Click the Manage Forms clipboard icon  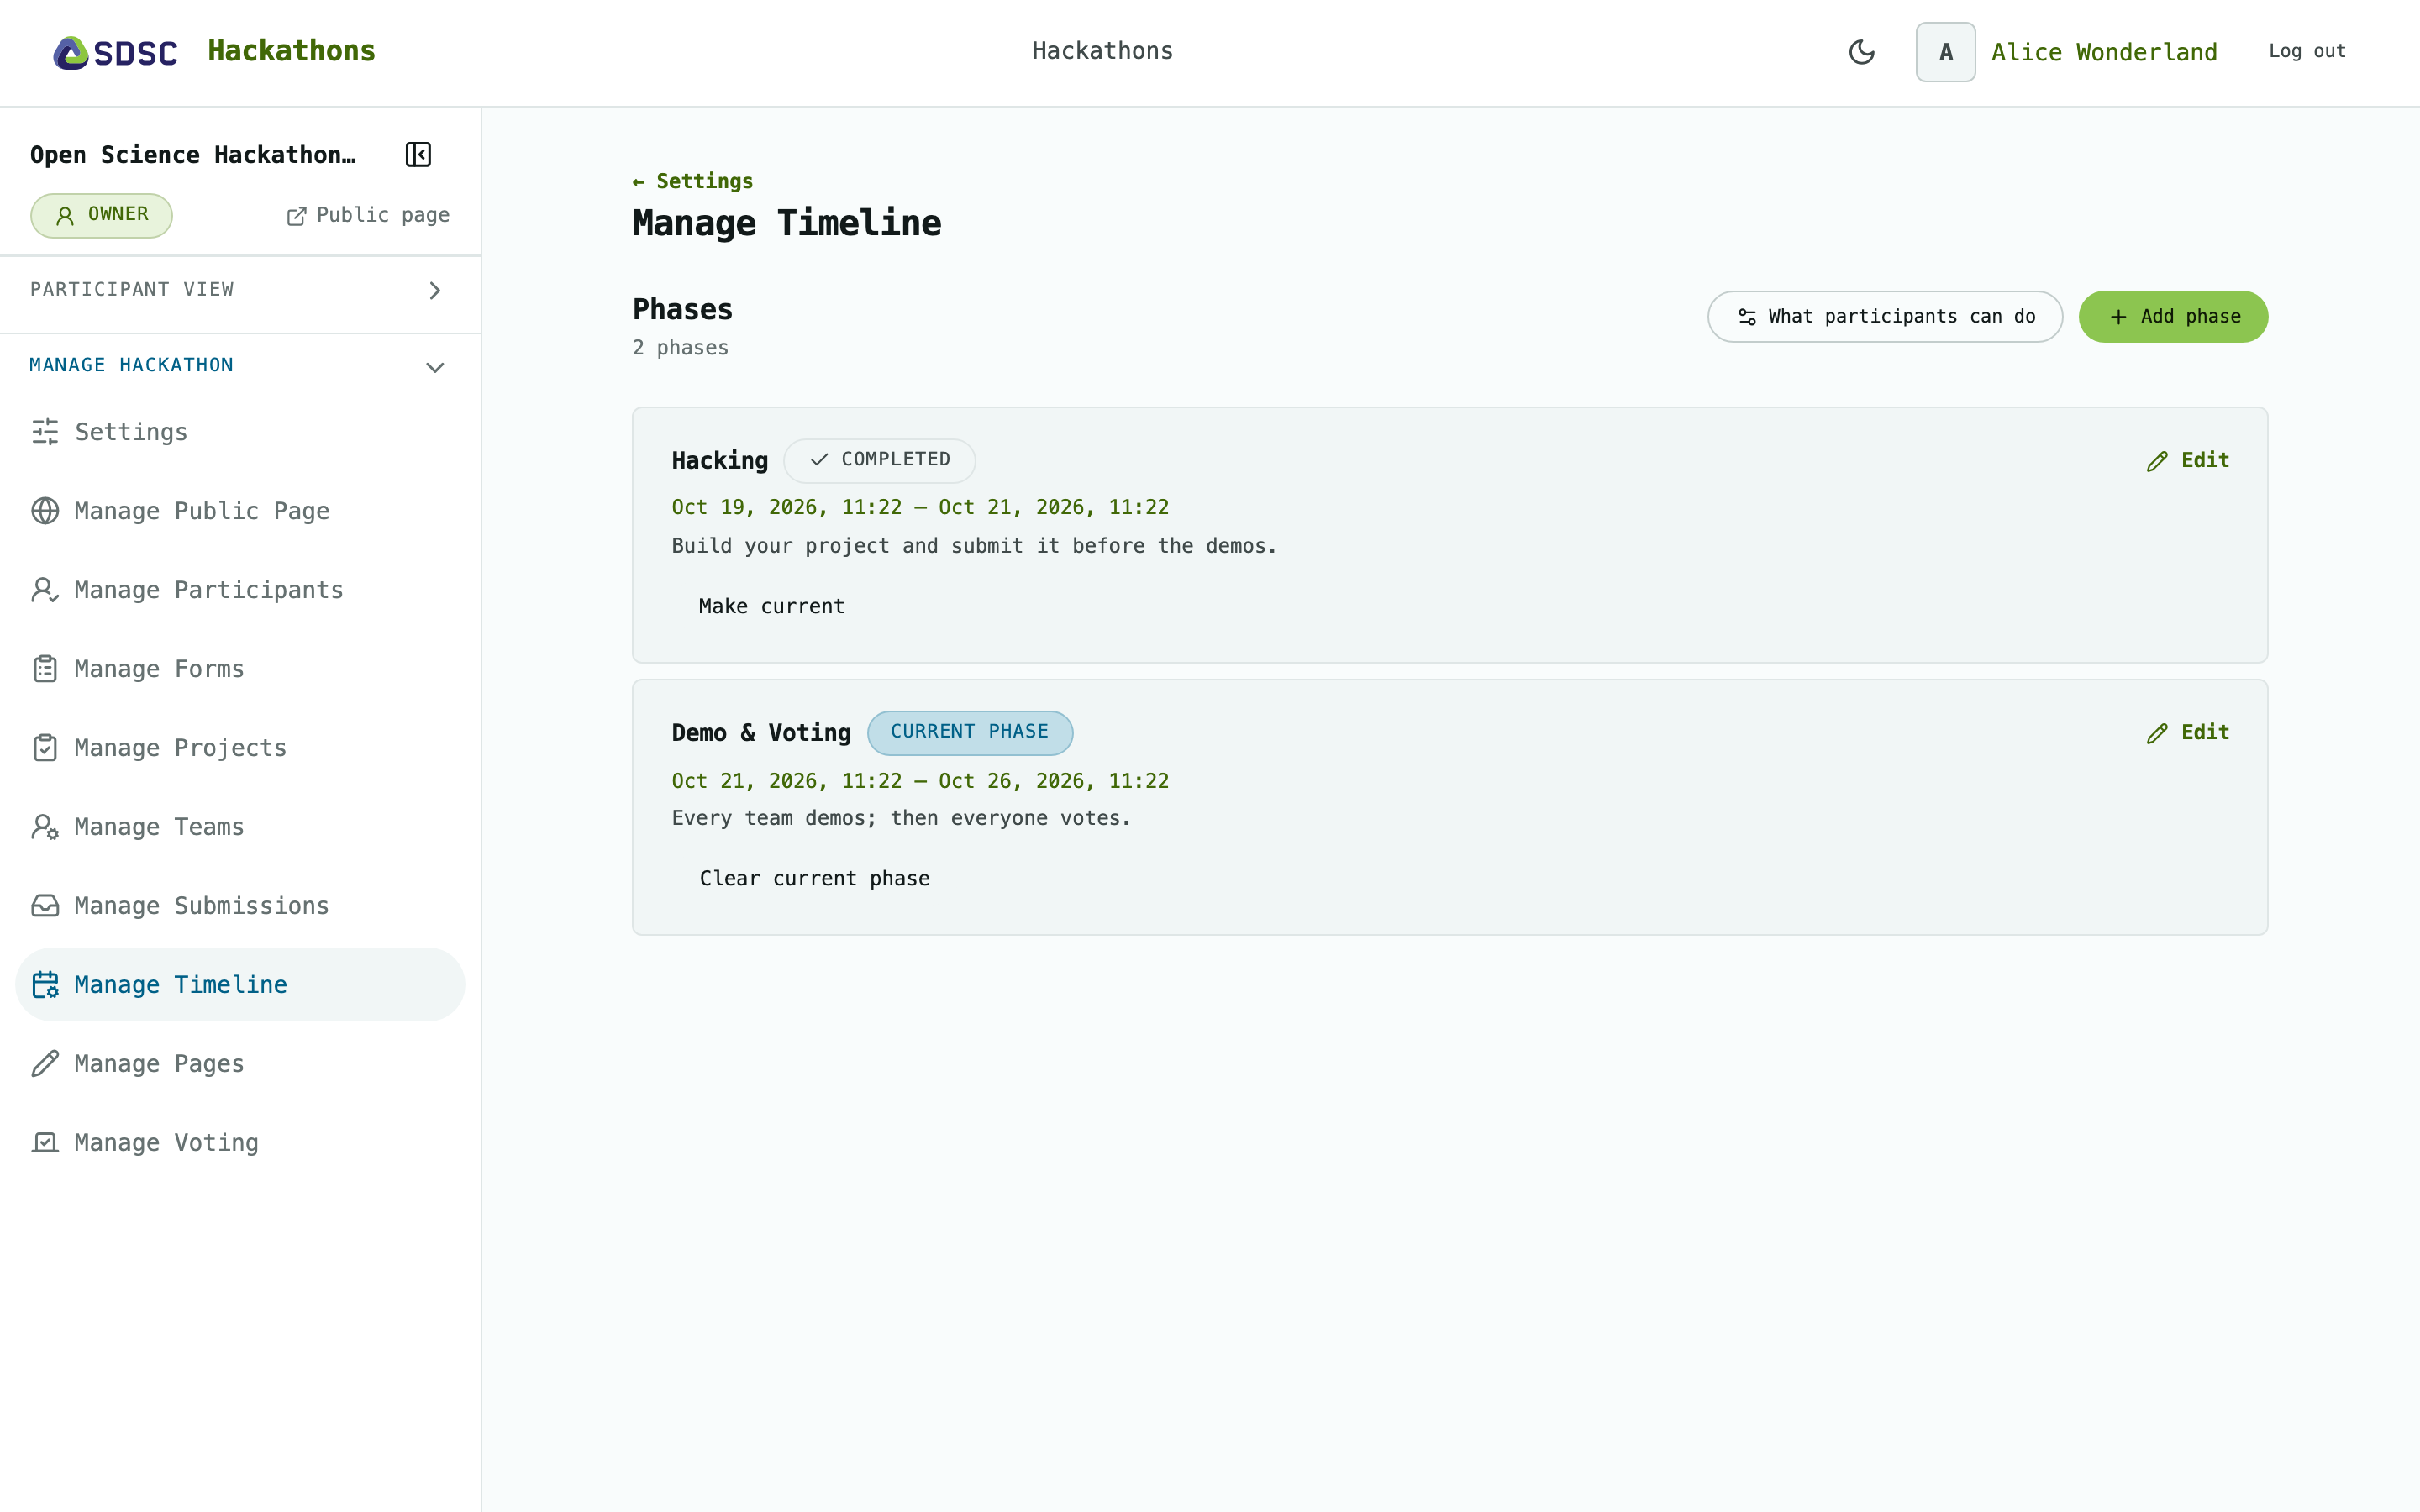click(45, 669)
